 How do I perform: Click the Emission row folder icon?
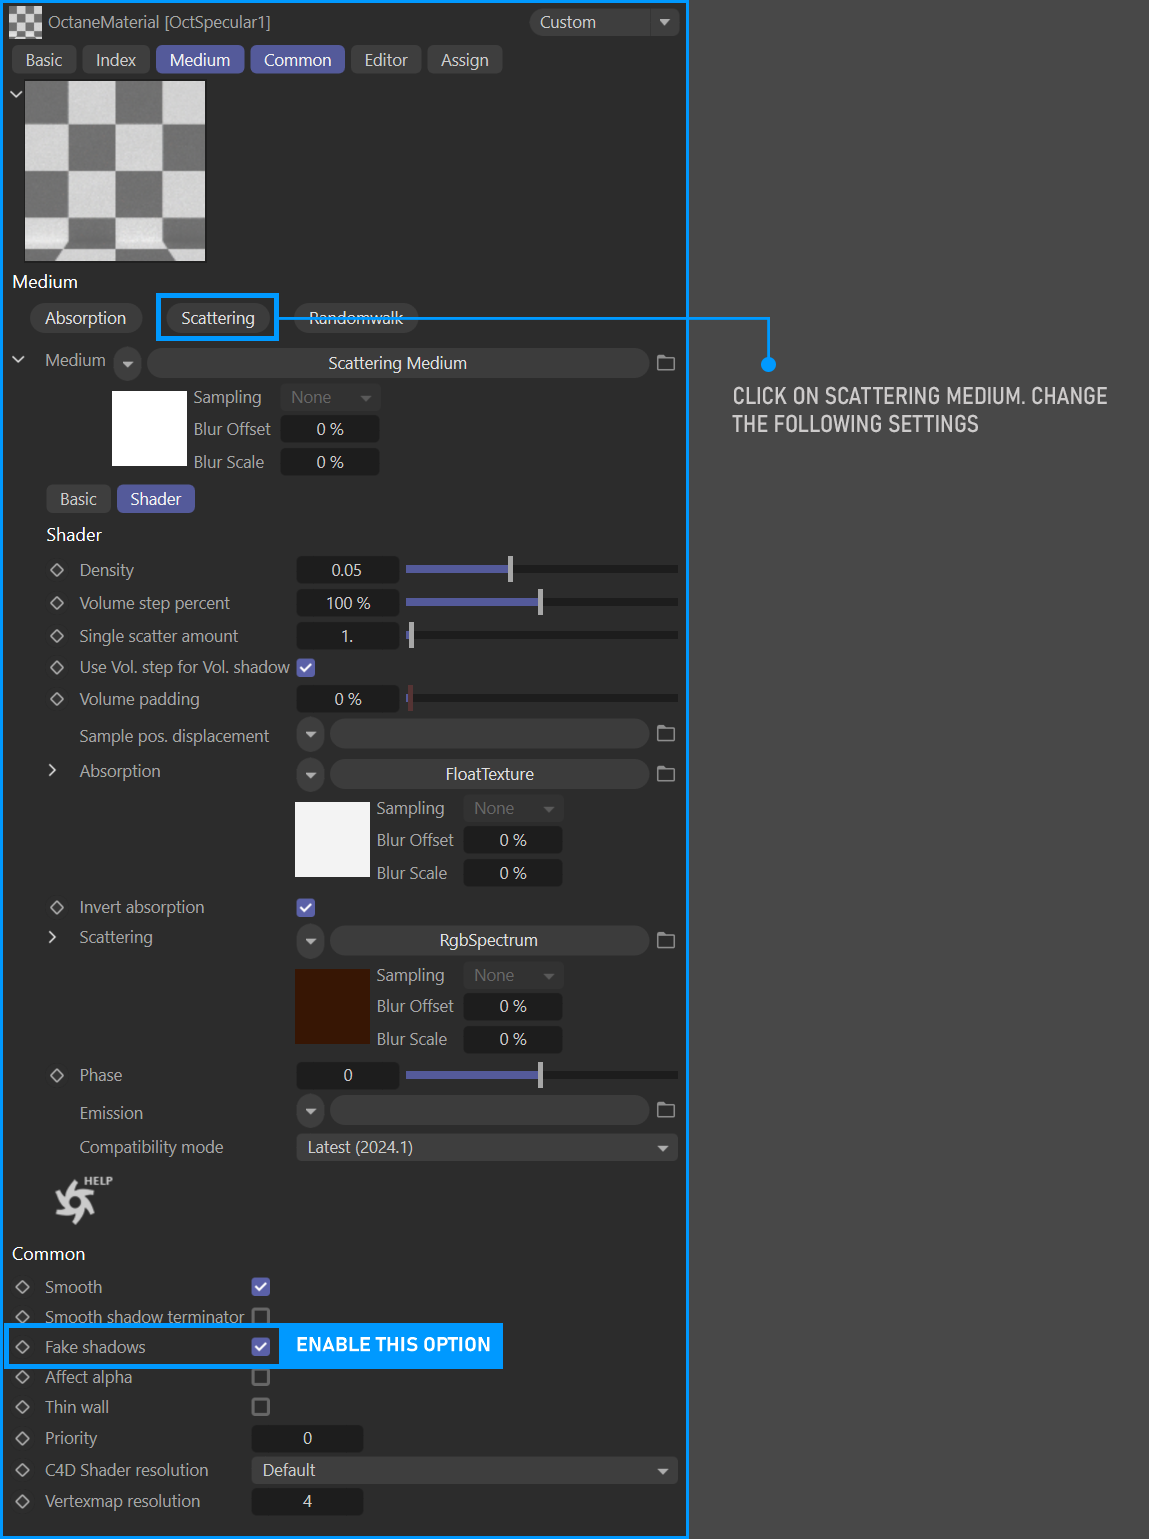[666, 1110]
